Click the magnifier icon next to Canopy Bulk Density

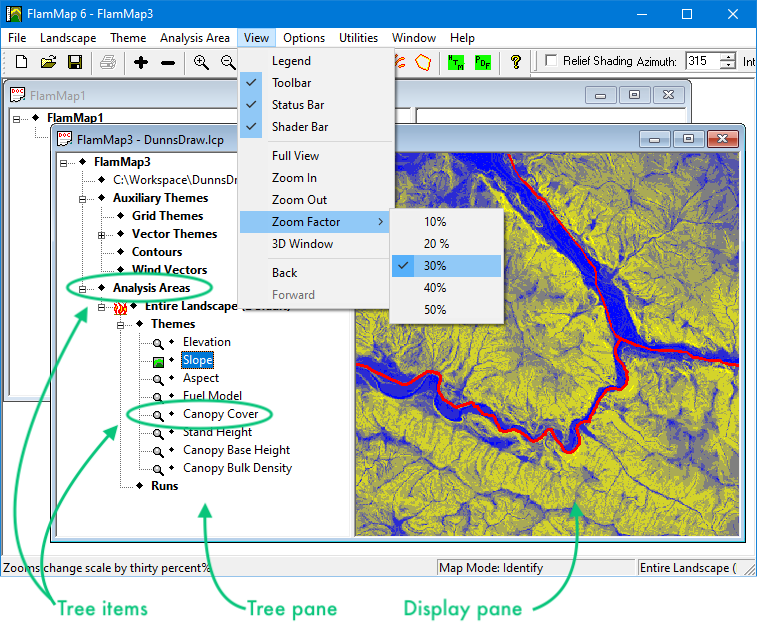pos(158,469)
